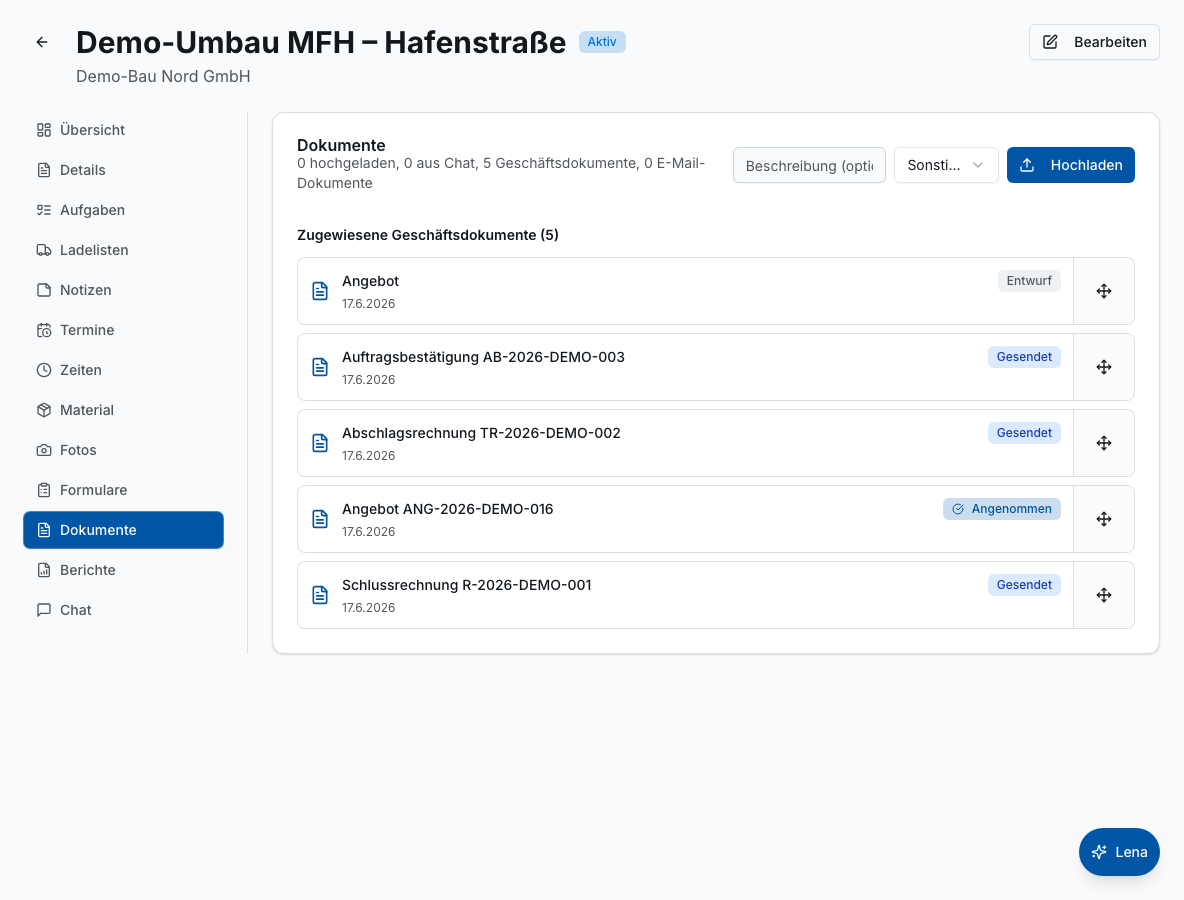The height and width of the screenshot is (900, 1184).
Task: Select the active Dokumente menu entry
Action: pyautogui.click(x=123, y=530)
